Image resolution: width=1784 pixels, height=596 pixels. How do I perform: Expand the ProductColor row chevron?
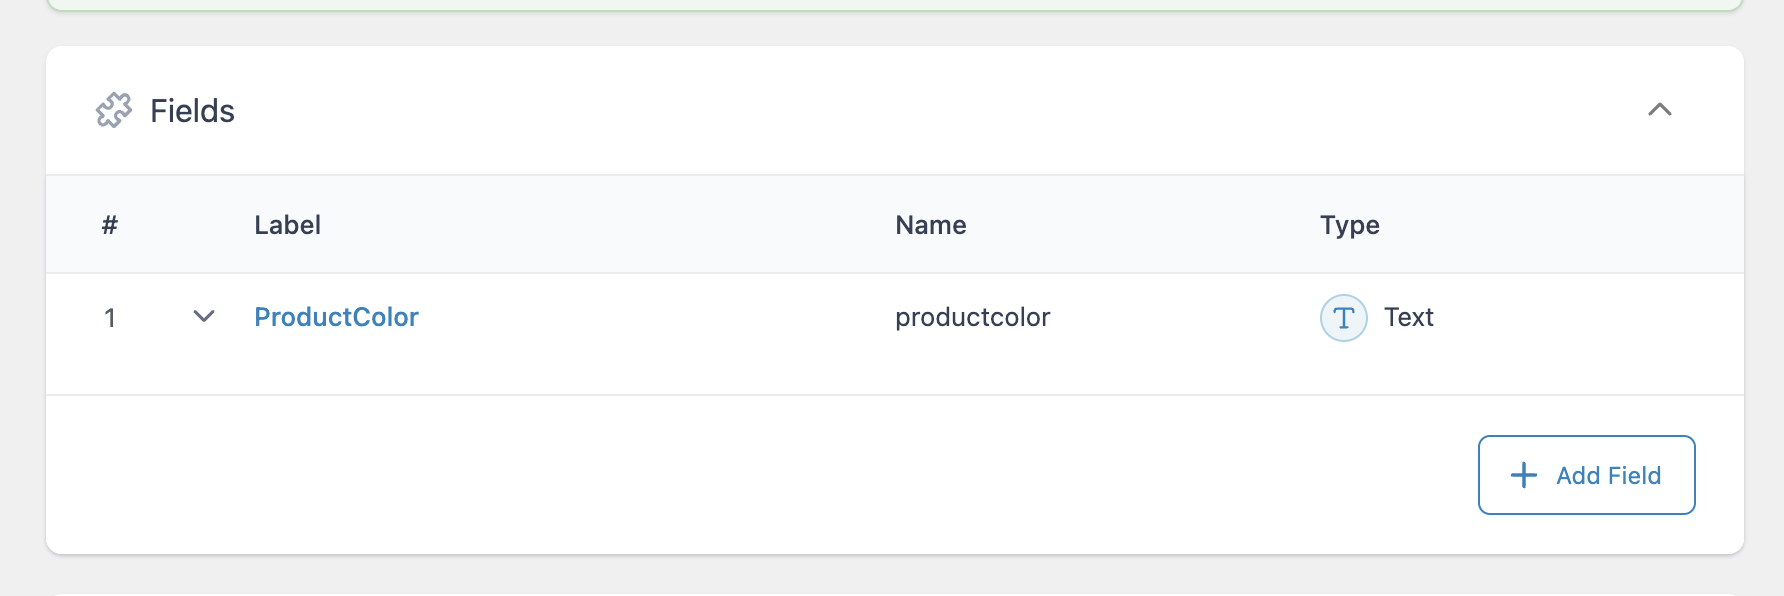click(x=204, y=317)
